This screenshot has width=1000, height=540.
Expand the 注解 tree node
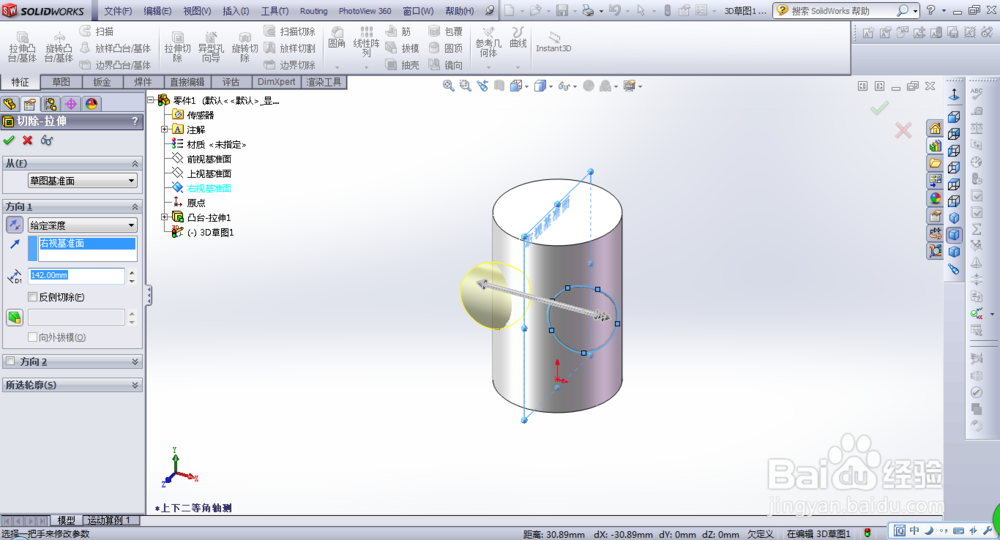165,129
